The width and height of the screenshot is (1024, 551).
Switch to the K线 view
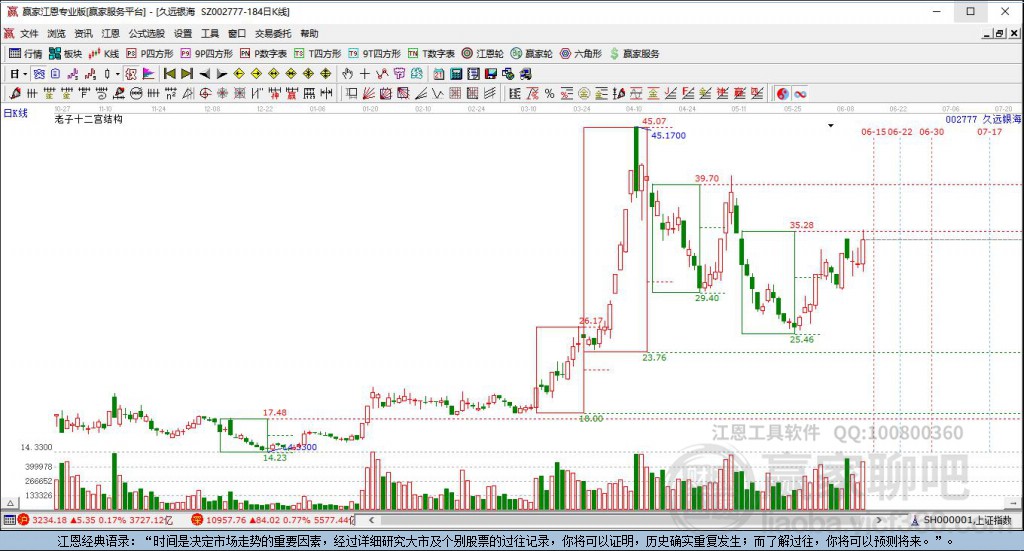[x=104, y=54]
